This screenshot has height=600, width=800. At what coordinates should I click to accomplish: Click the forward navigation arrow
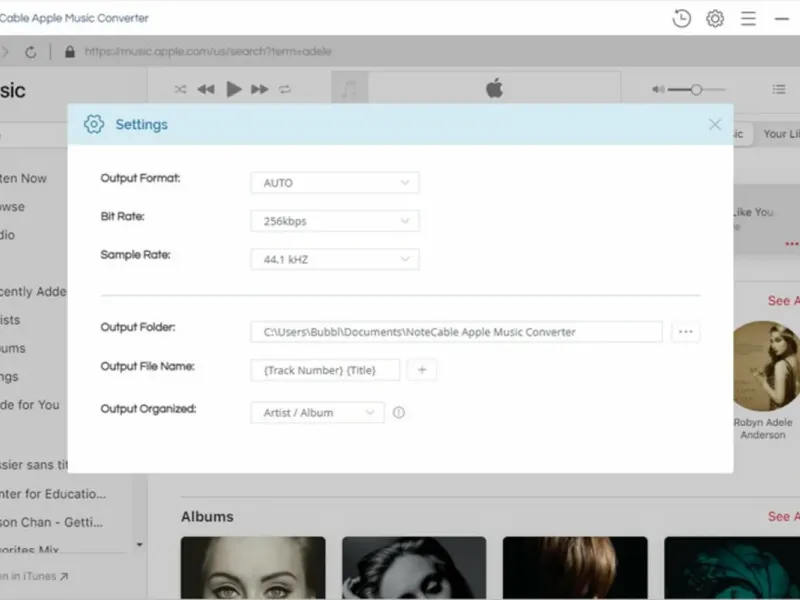(5, 52)
